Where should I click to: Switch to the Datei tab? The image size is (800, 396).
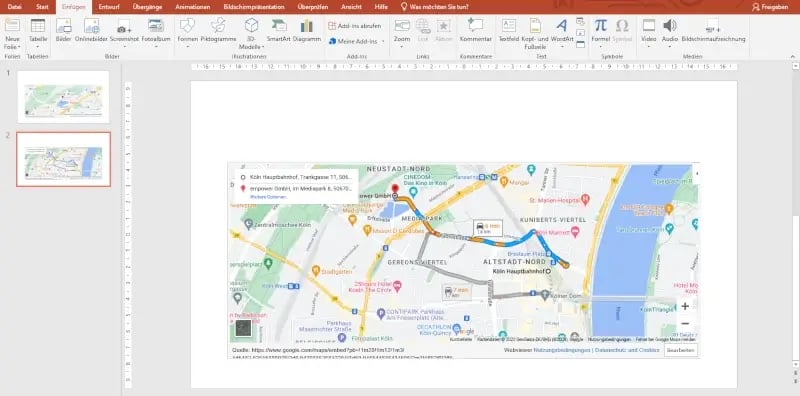[15, 7]
